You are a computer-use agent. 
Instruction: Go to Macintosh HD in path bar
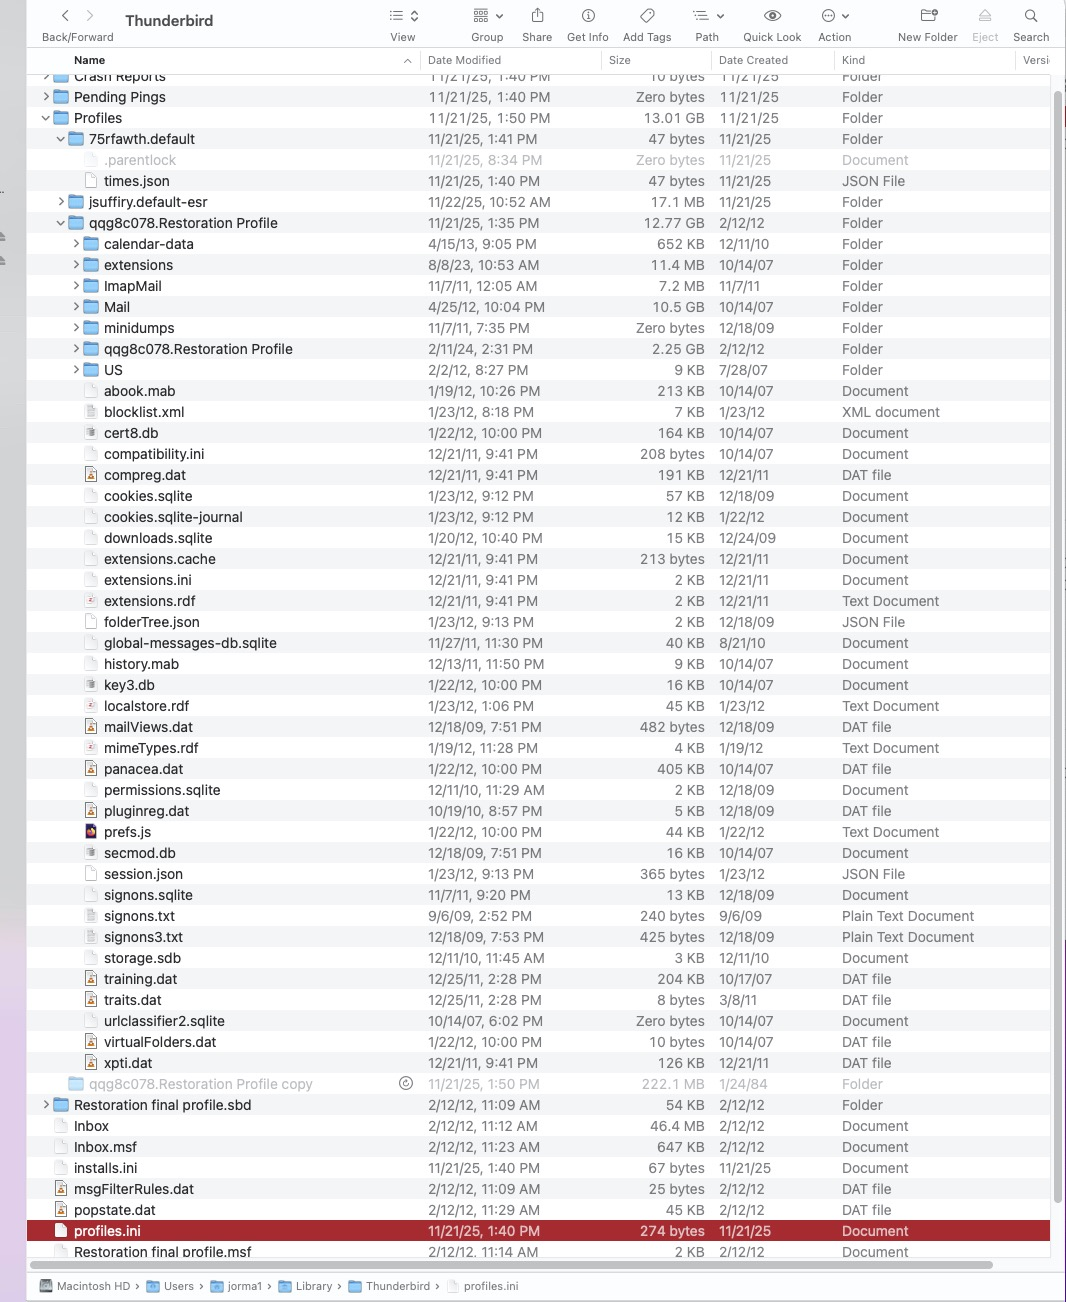[x=85, y=1286]
